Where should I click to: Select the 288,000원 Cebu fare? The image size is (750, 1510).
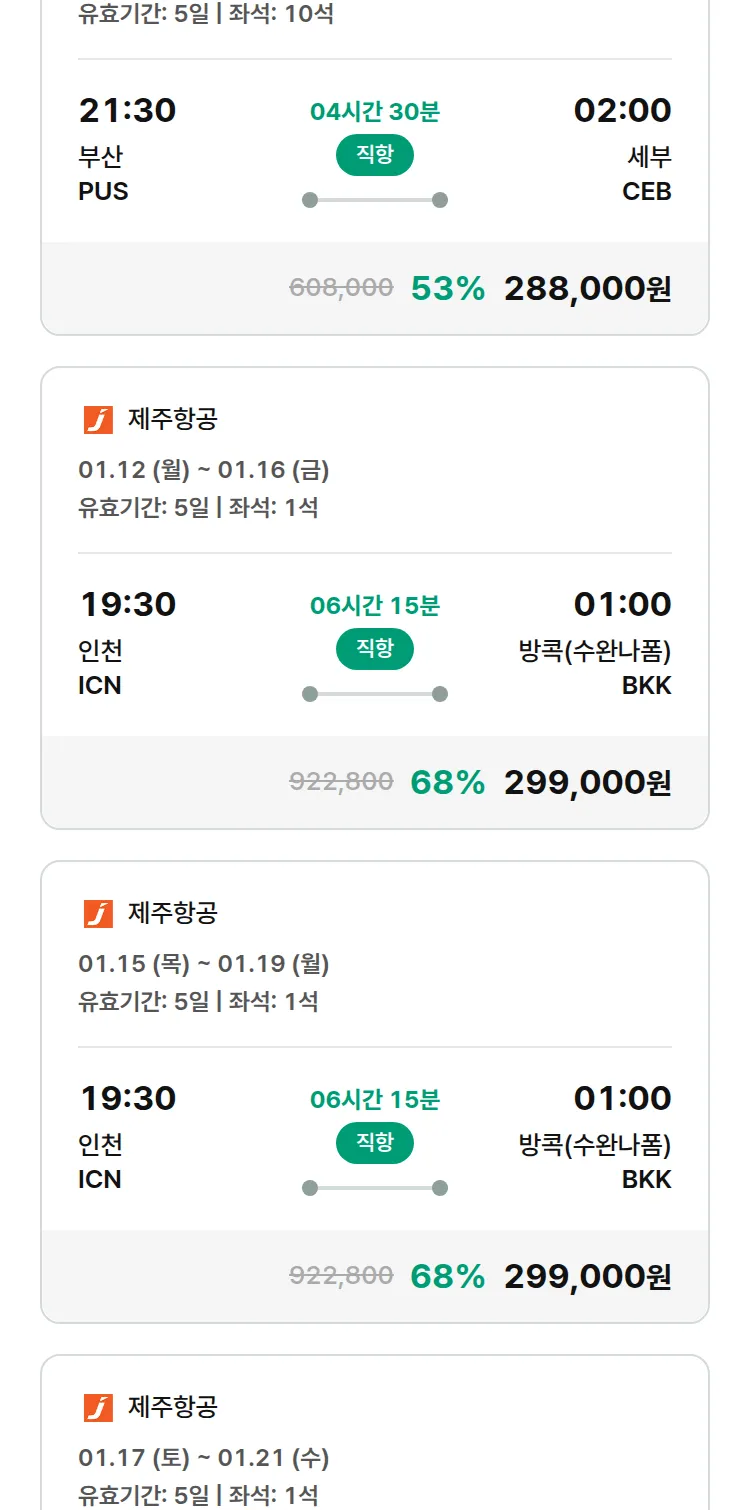click(587, 289)
